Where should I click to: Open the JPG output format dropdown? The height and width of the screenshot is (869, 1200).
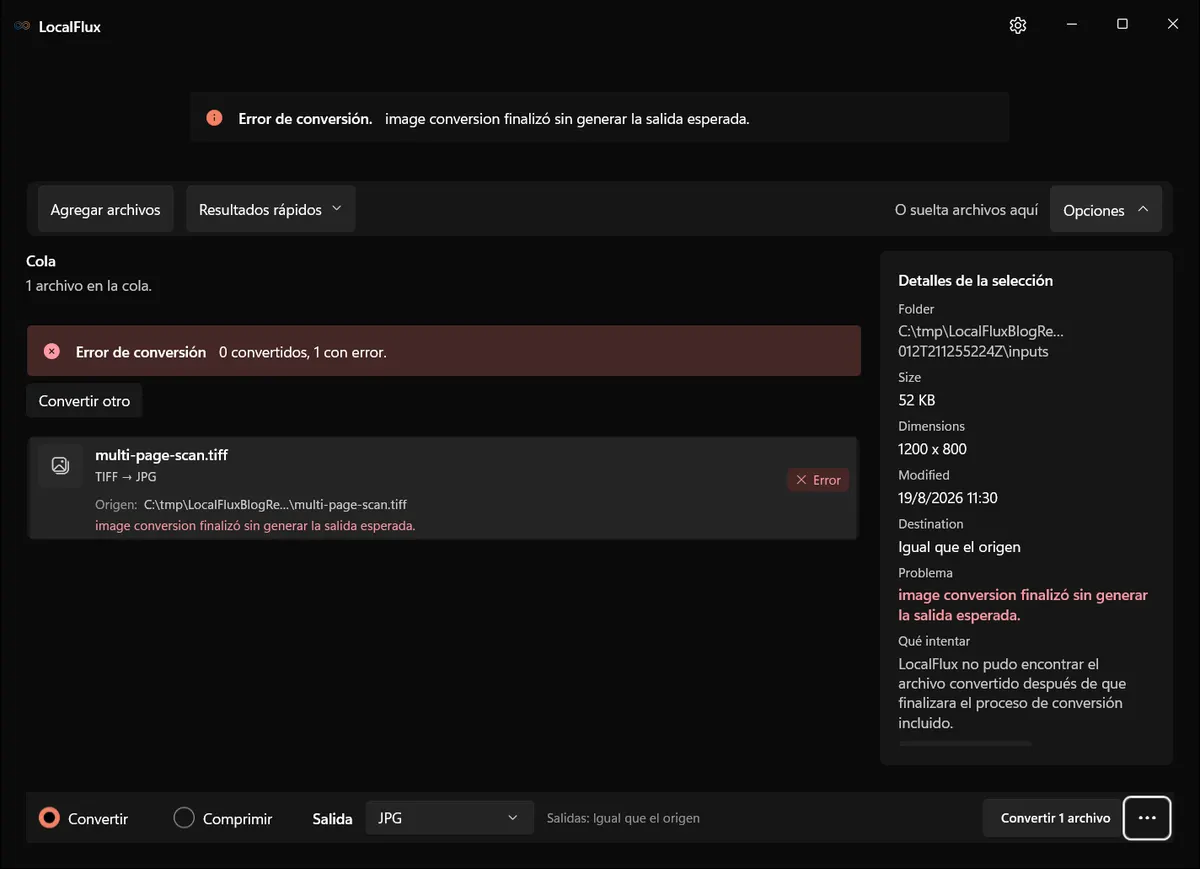(449, 817)
